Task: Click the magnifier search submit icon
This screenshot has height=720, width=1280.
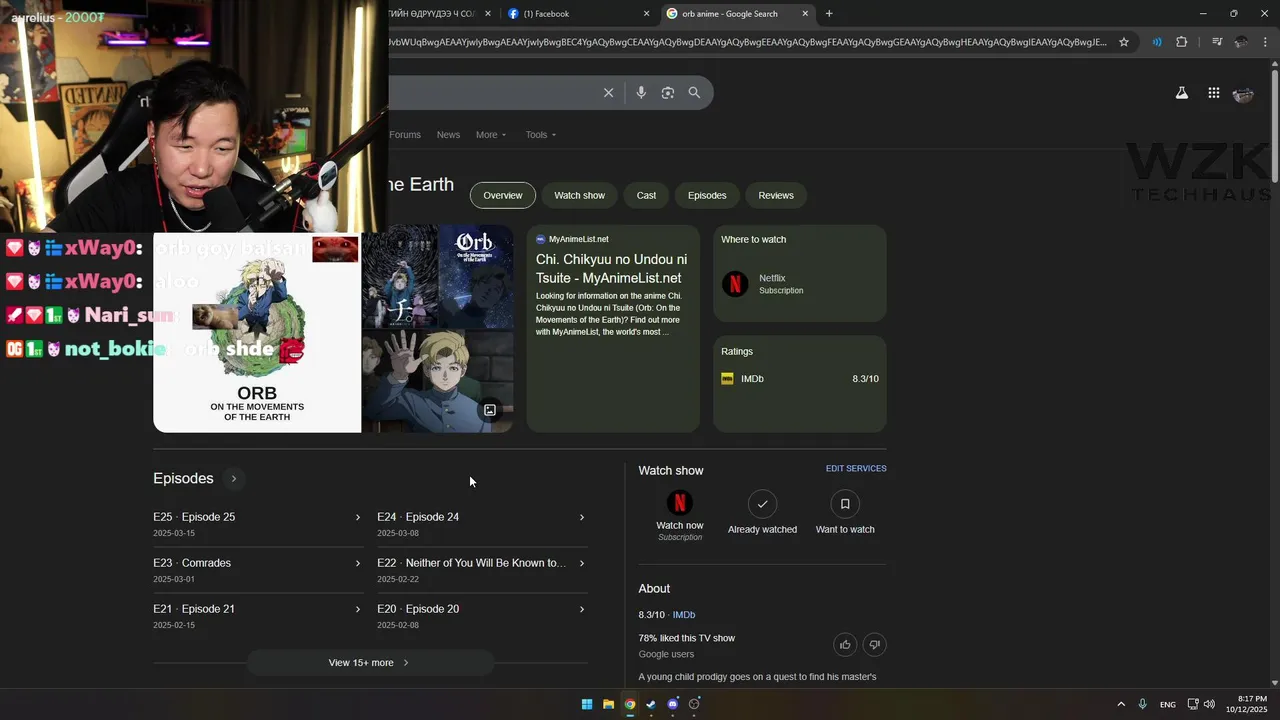Action: point(694,93)
